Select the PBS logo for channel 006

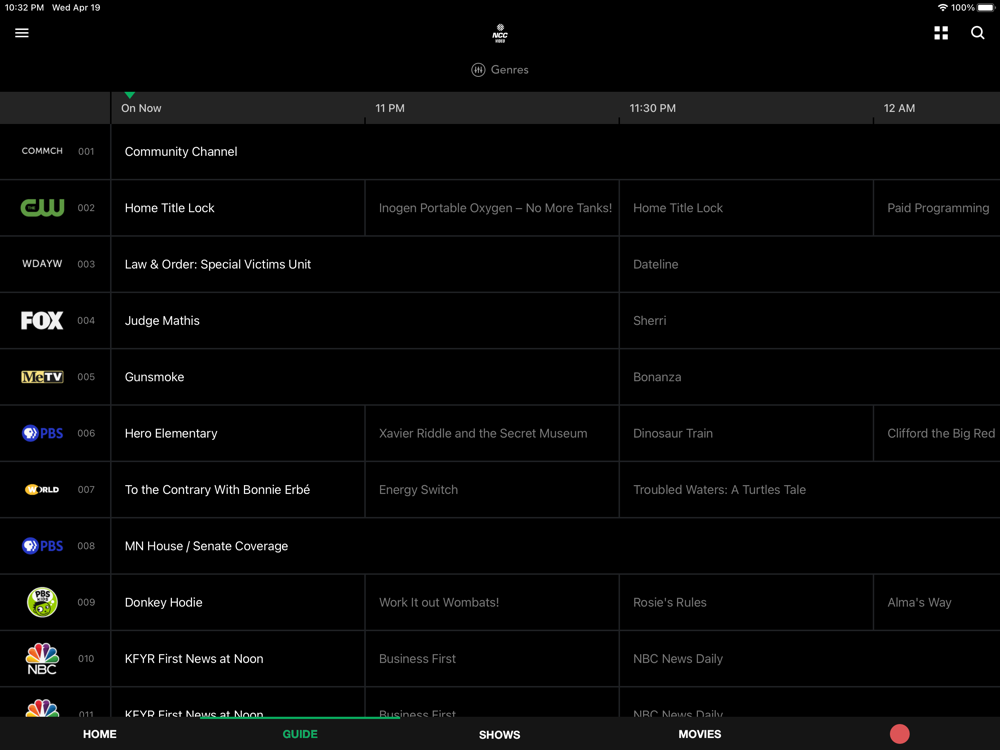pos(42,434)
